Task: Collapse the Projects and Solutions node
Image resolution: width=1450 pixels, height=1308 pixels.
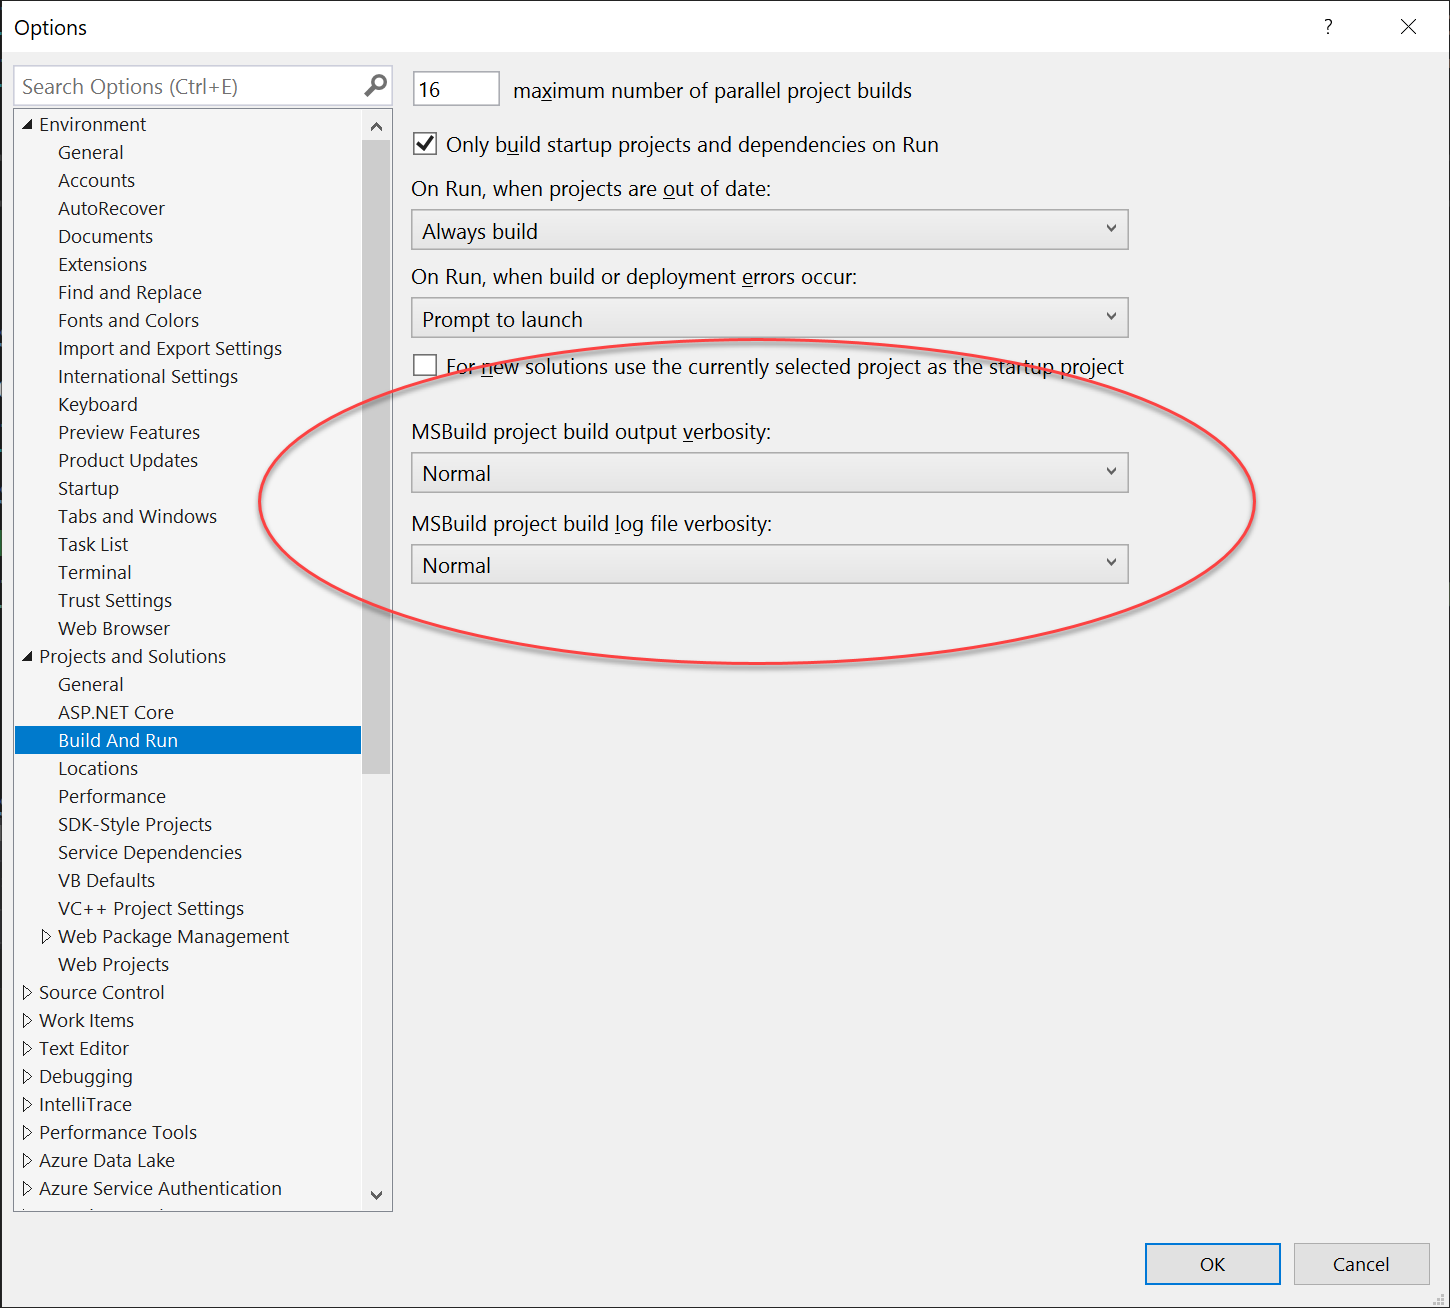Action: [28, 656]
